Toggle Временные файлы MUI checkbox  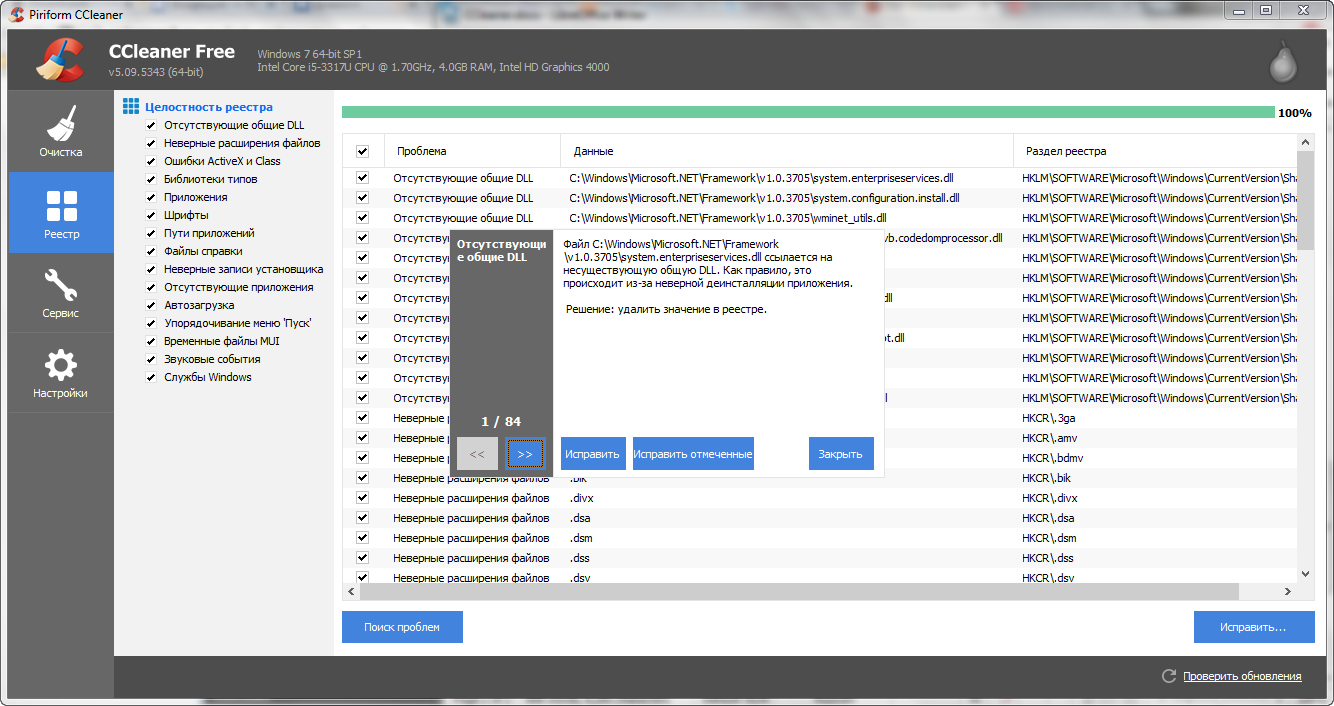pos(151,341)
